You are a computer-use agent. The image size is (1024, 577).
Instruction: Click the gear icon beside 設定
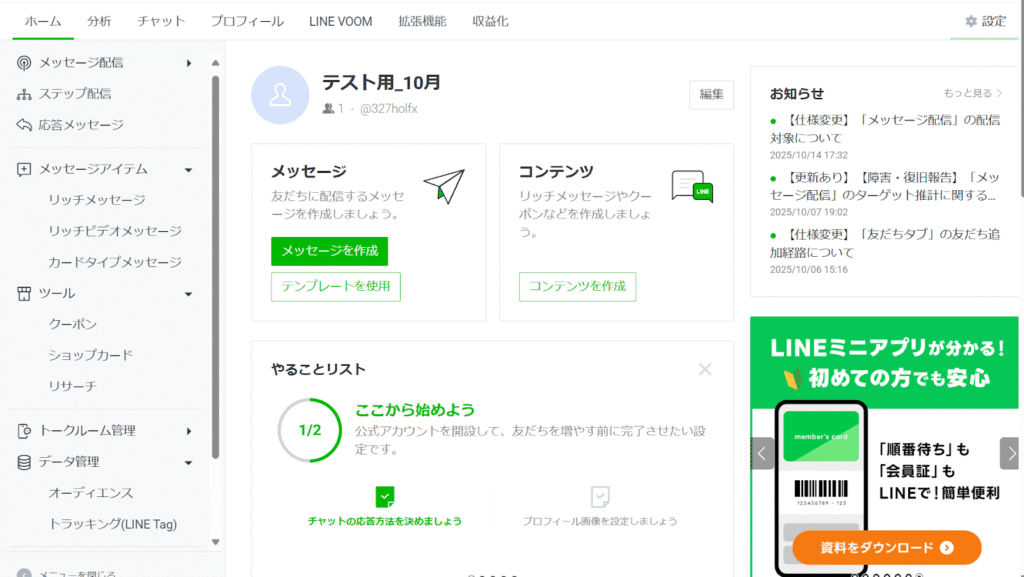[970, 21]
